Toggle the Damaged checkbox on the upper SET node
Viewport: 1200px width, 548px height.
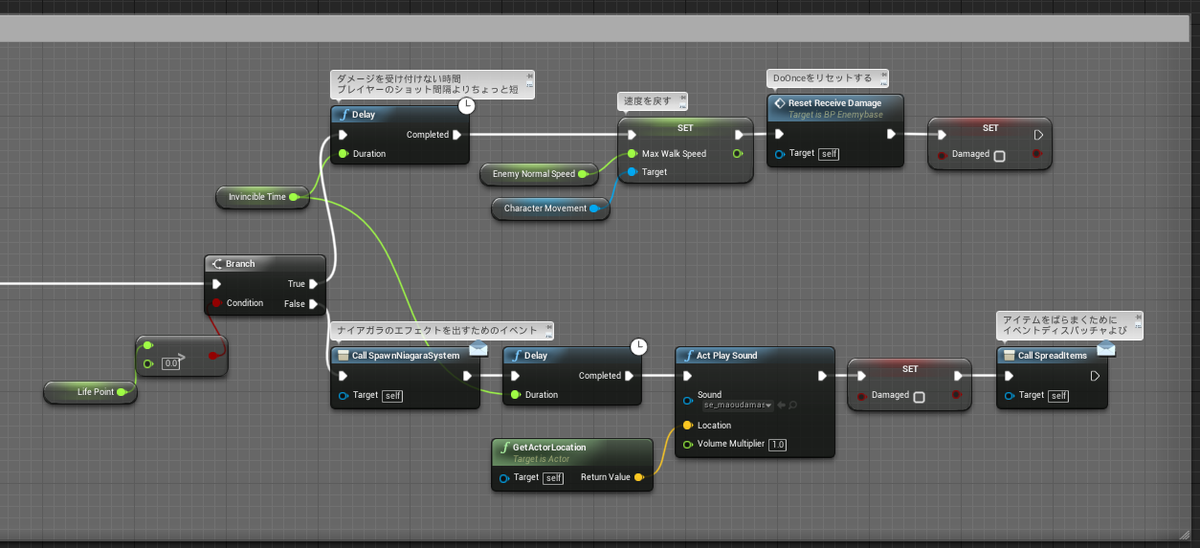(x=999, y=155)
